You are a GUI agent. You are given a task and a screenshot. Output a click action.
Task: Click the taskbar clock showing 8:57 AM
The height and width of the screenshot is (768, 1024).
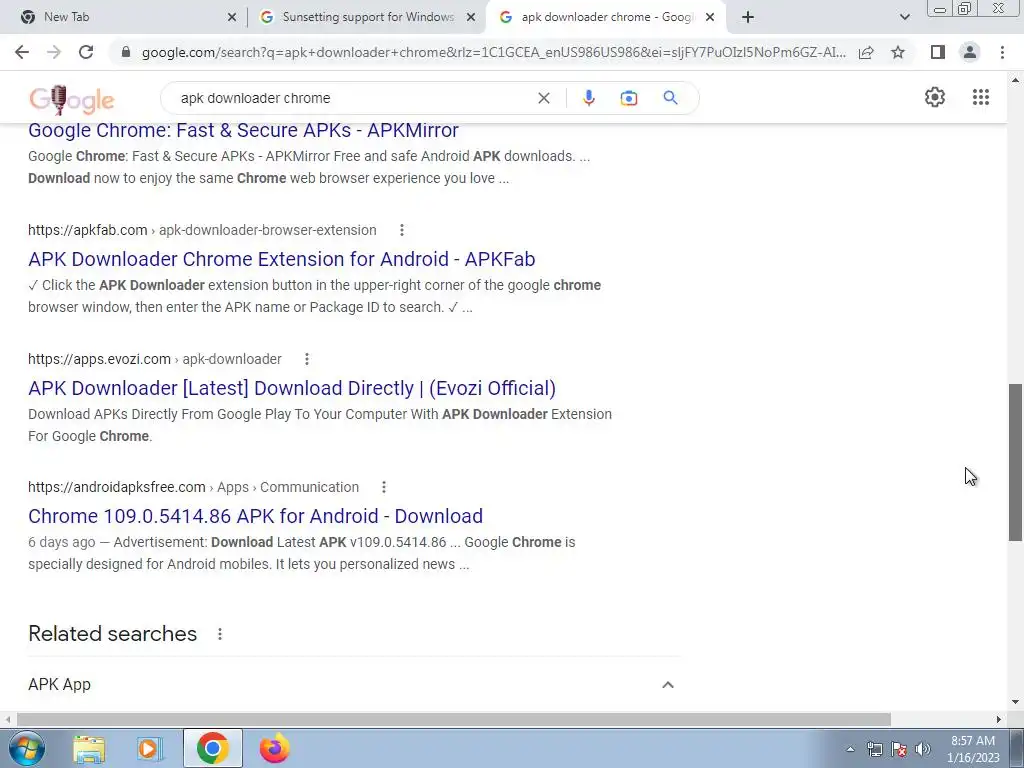[x=973, y=749]
